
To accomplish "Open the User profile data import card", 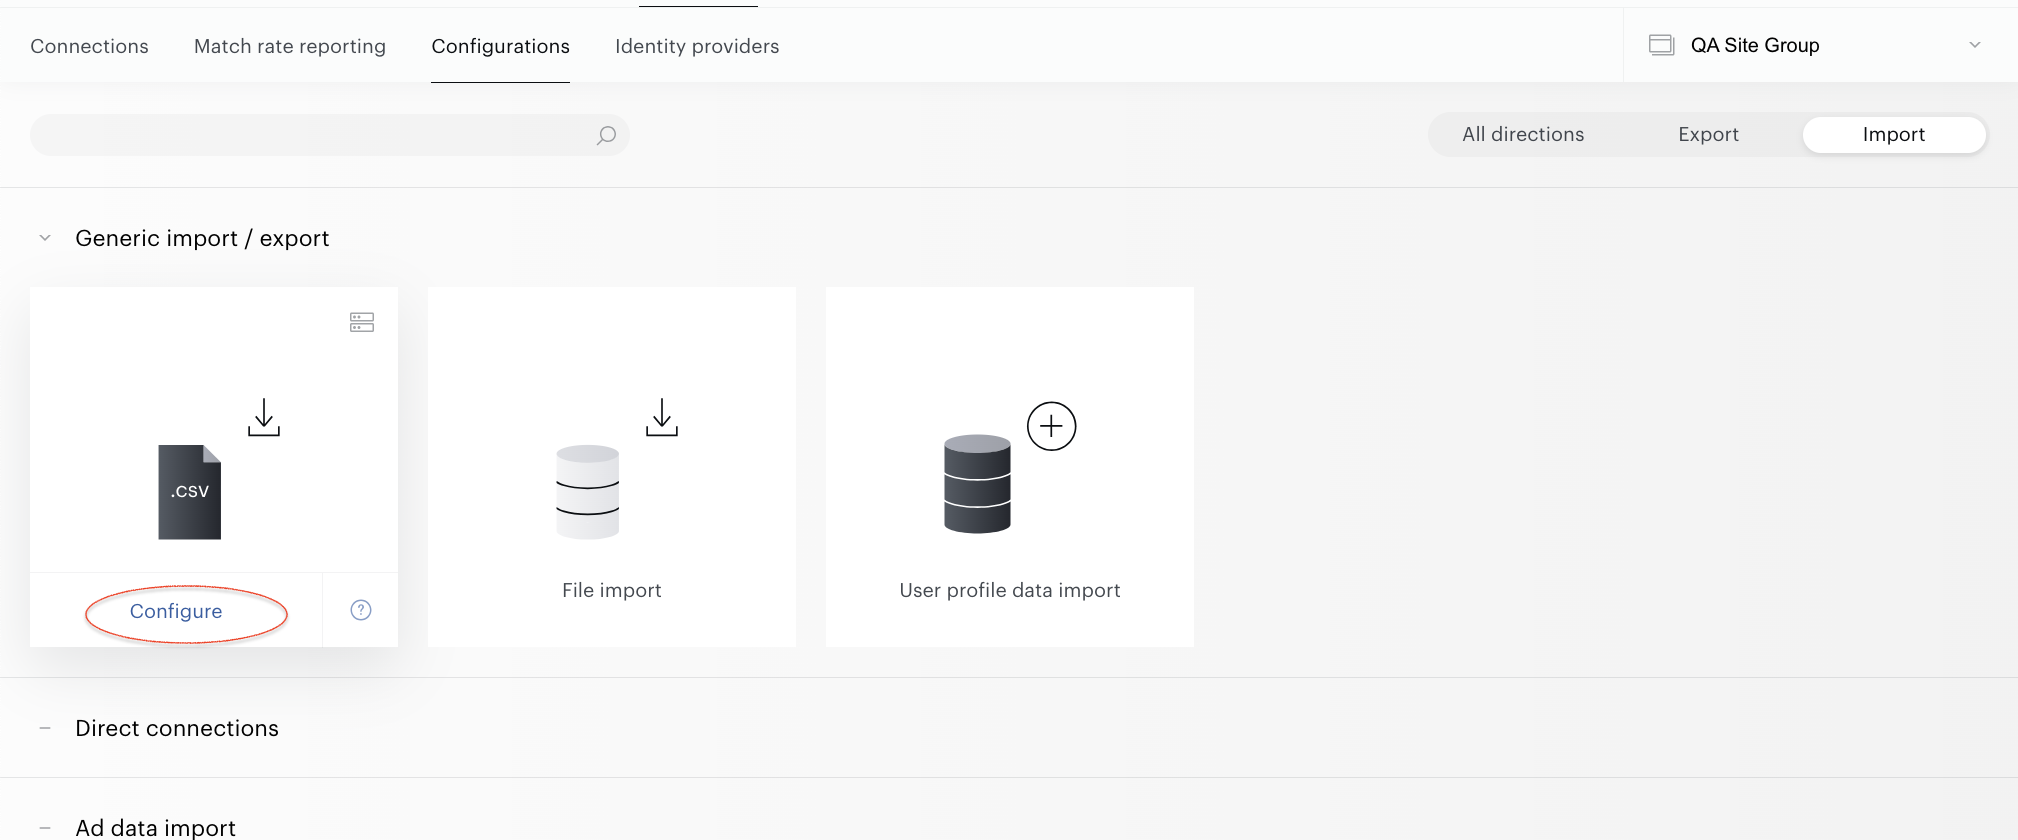I will [1010, 467].
